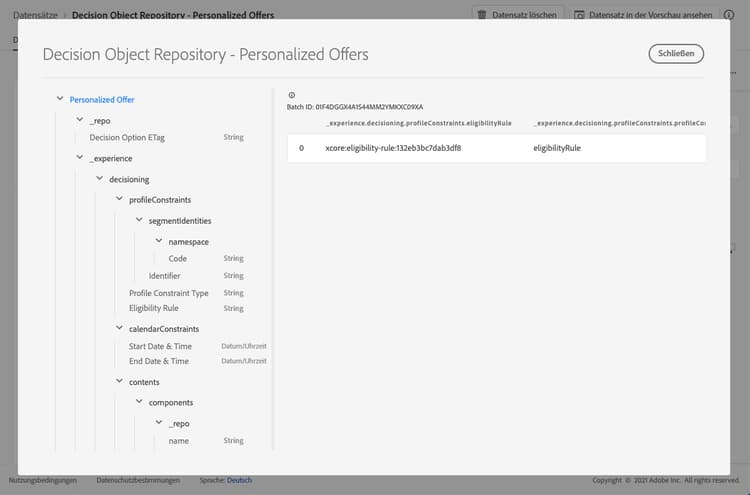750x495 pixels.
Task: Open the Datensätze breadcrumb link
Action: coord(35,15)
